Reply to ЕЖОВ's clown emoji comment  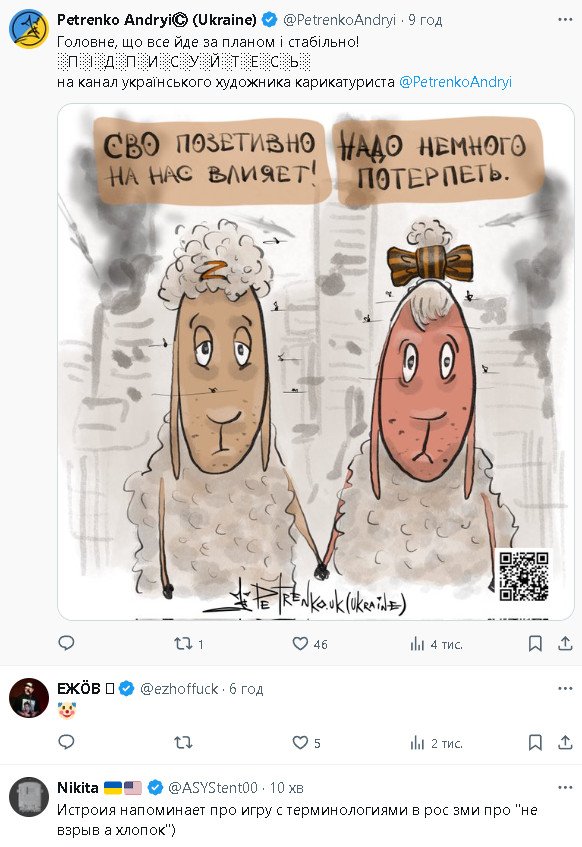[66, 742]
